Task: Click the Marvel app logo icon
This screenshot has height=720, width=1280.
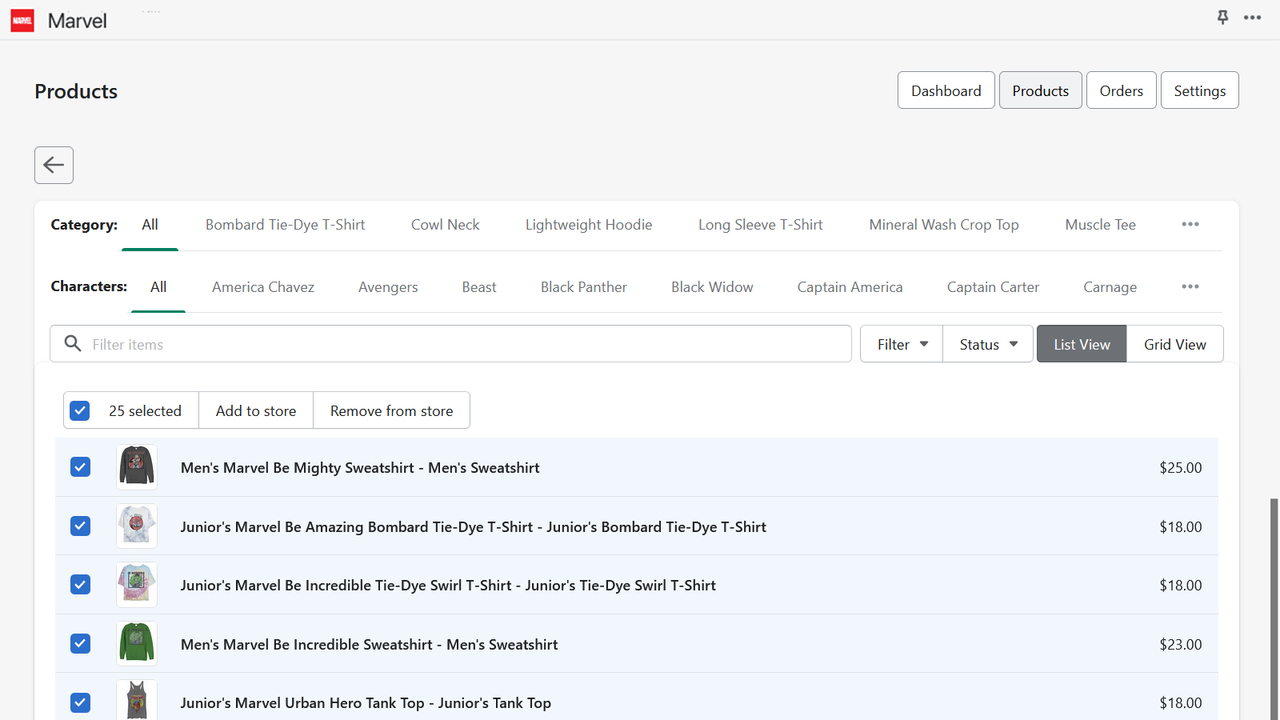Action: 22,20
